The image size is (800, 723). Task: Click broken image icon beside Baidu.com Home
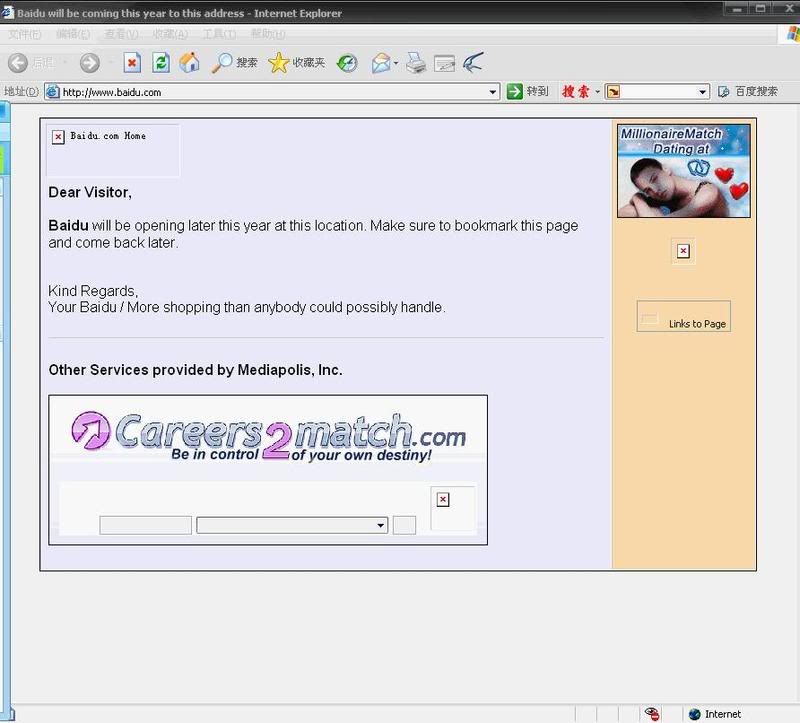(58, 137)
